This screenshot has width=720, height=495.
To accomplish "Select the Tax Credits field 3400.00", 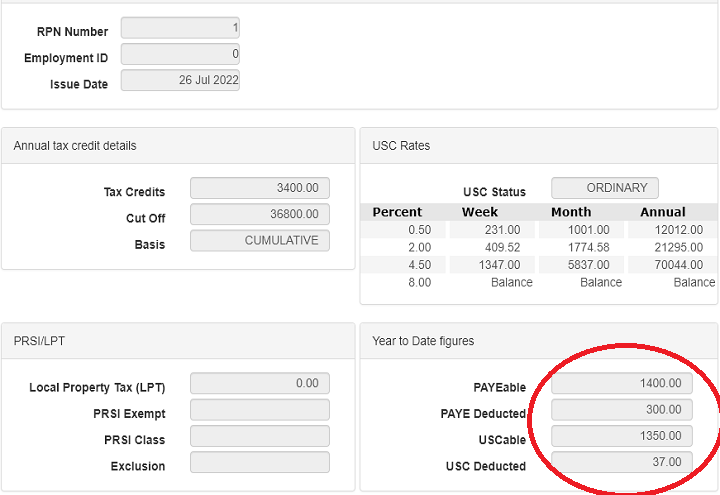I will pos(260,188).
